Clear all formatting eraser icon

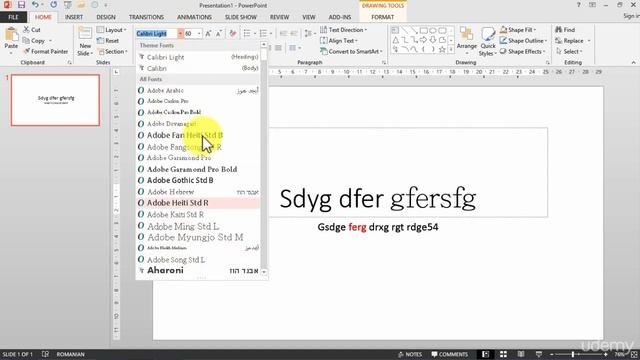coord(233,33)
